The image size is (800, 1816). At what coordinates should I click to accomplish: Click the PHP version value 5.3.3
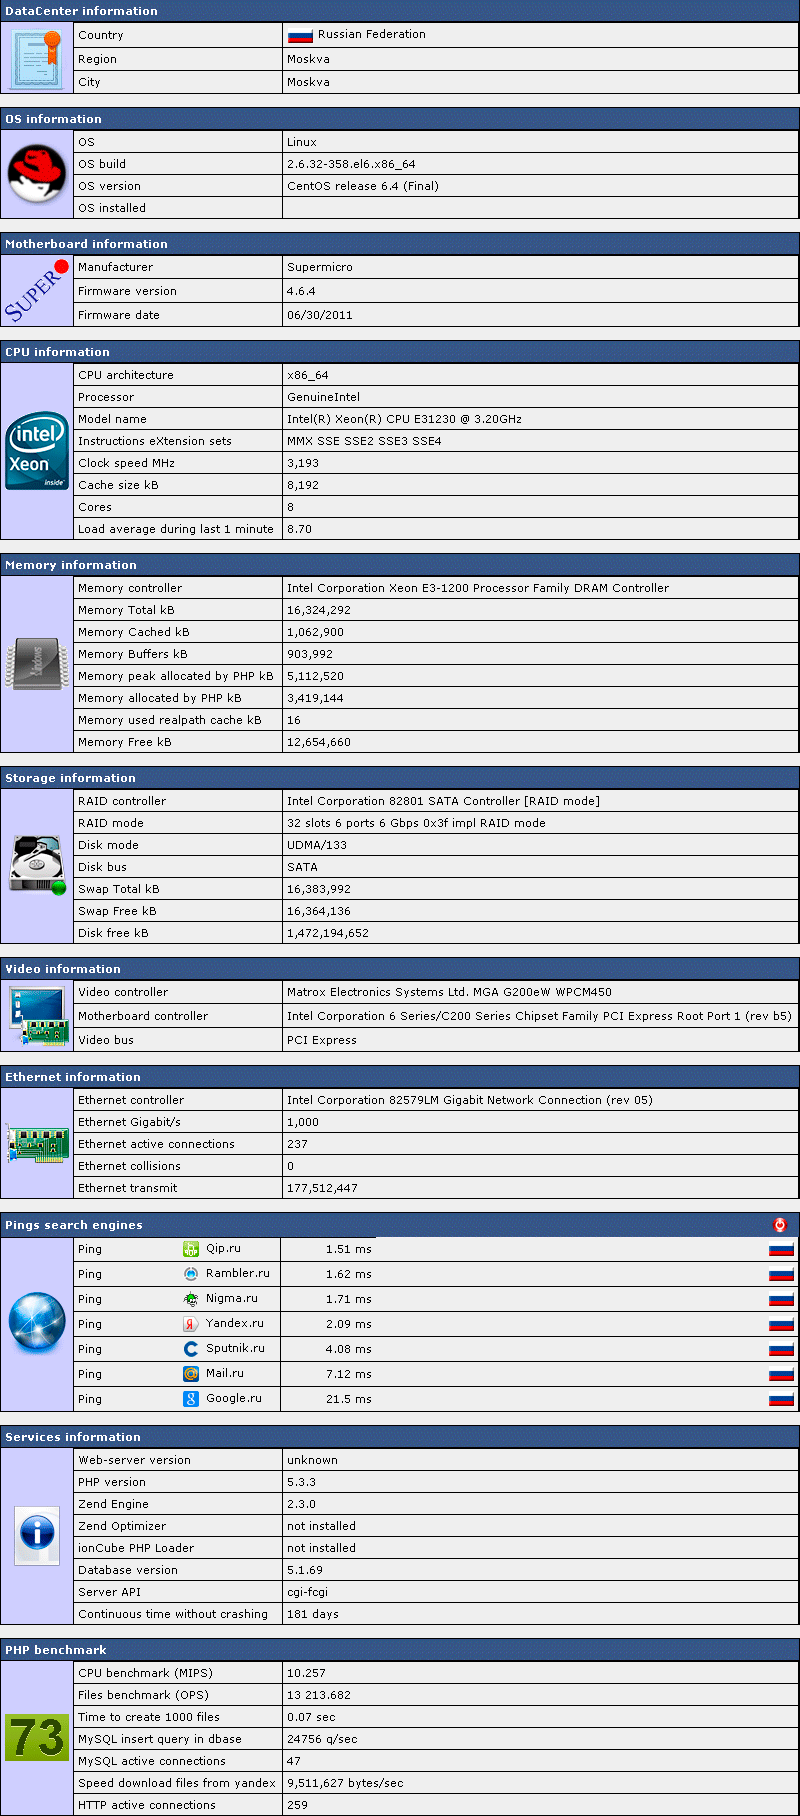[301, 1482]
